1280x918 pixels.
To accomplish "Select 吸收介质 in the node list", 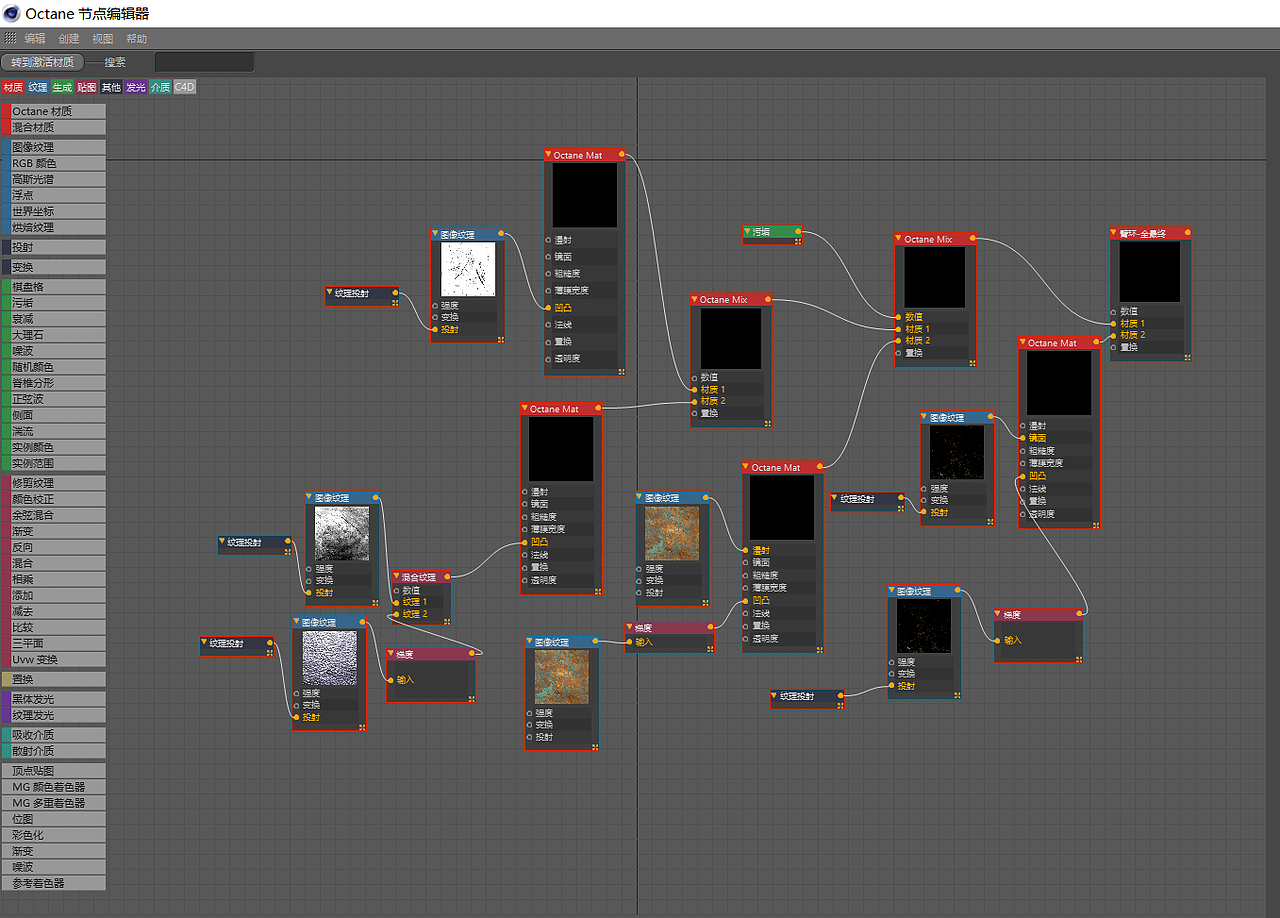I will click(54, 735).
